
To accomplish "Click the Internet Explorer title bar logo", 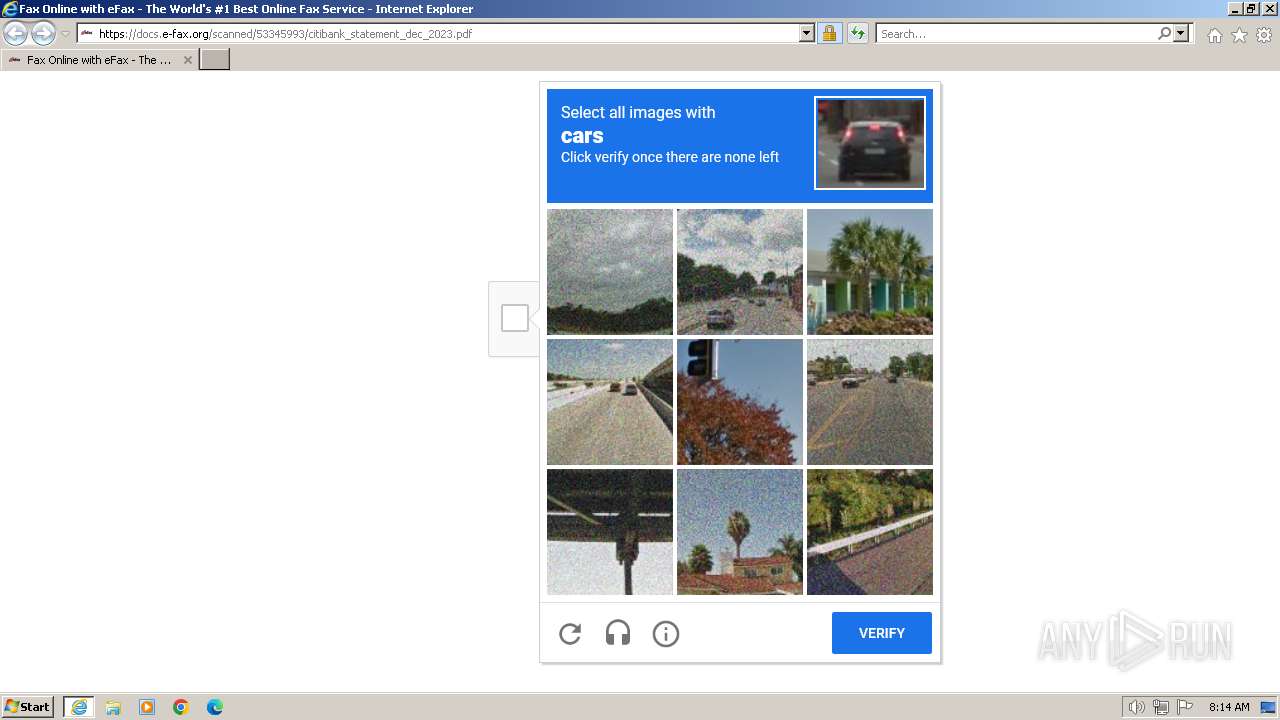I will pos(10,9).
